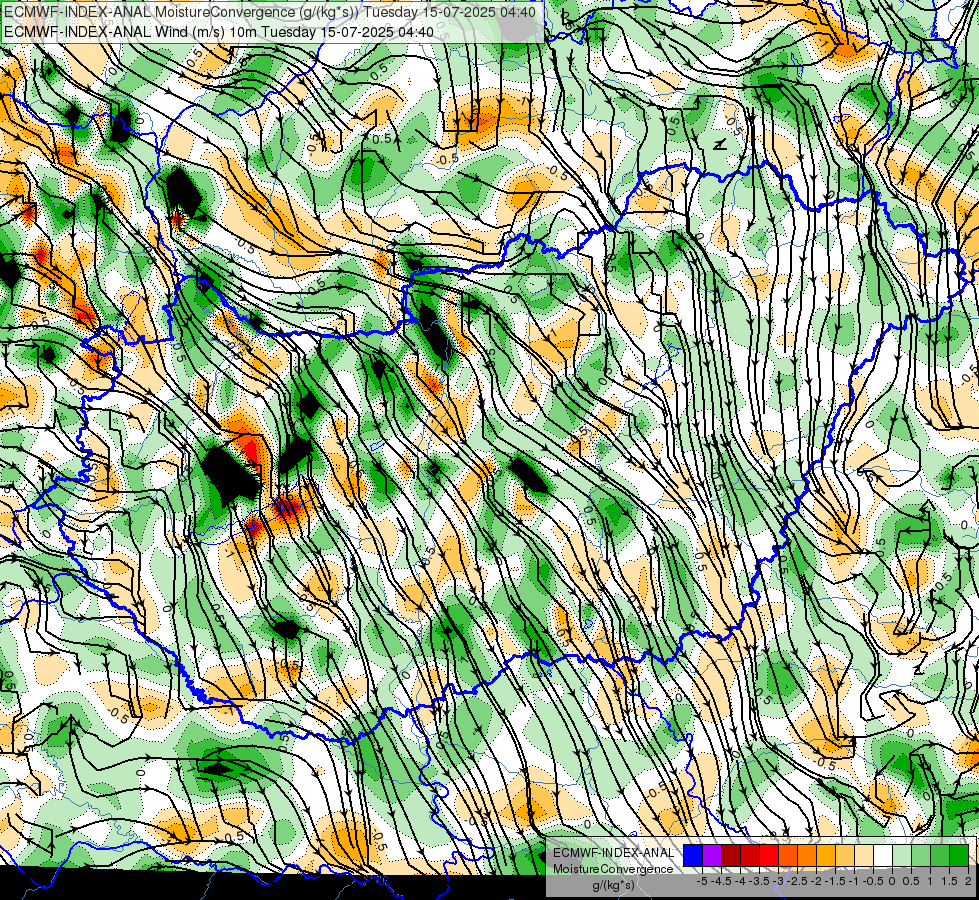Select the dark maroon legend swatch
The height and width of the screenshot is (900, 979).
click(731, 855)
